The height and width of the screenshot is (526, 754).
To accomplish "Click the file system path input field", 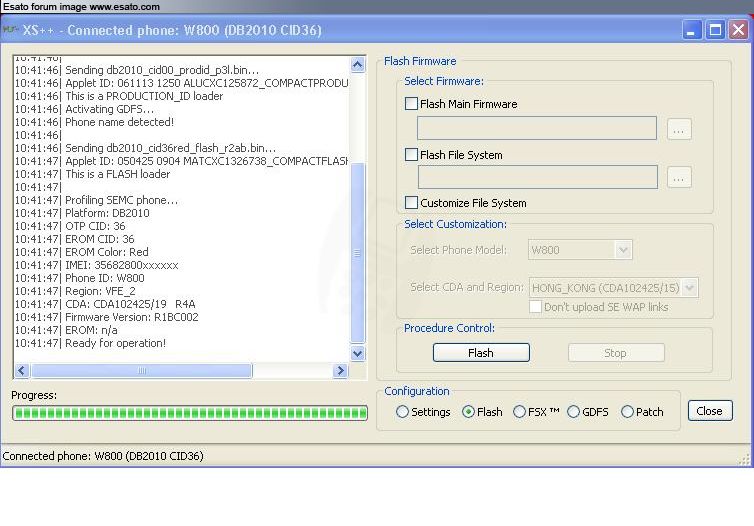I will (538, 177).
